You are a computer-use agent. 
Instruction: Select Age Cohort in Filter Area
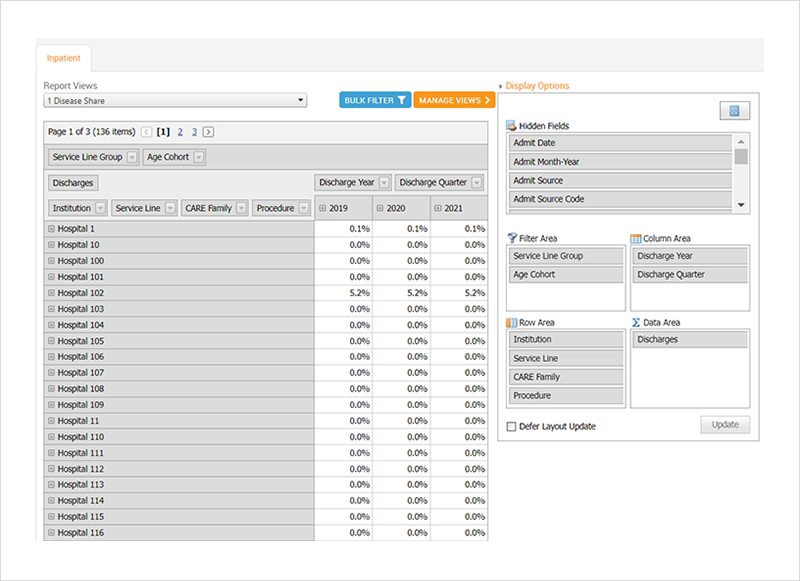pyautogui.click(x=566, y=274)
